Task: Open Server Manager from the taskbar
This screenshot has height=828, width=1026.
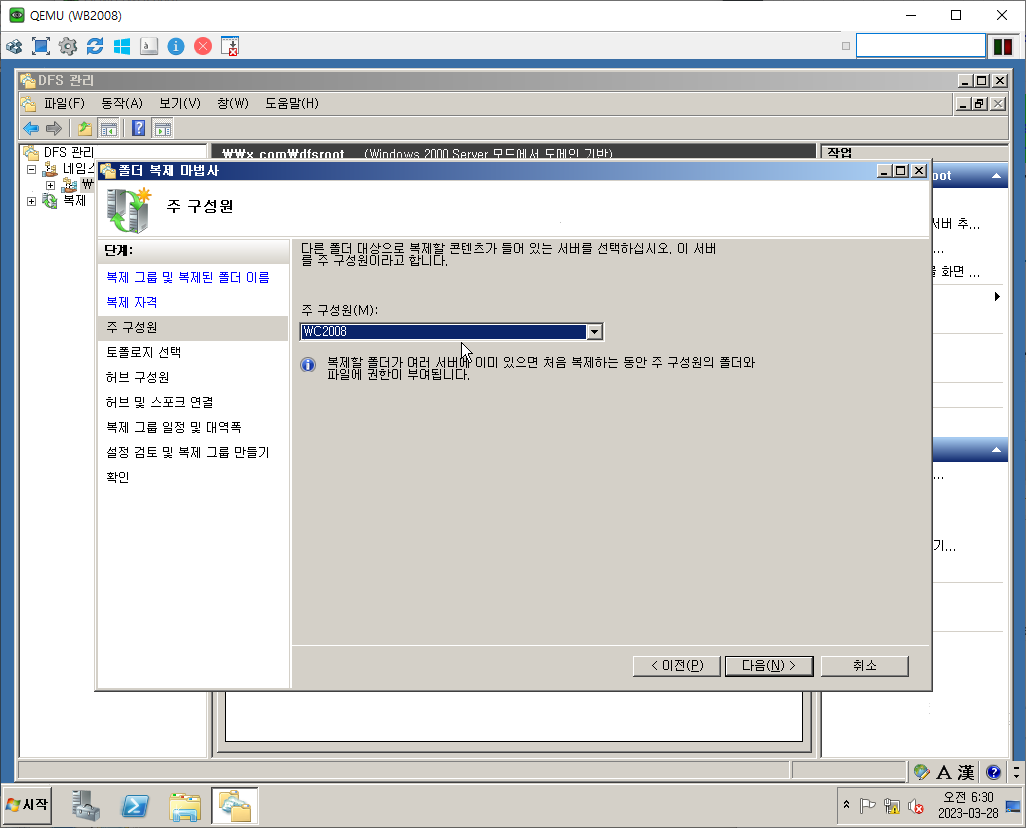Action: (x=86, y=805)
